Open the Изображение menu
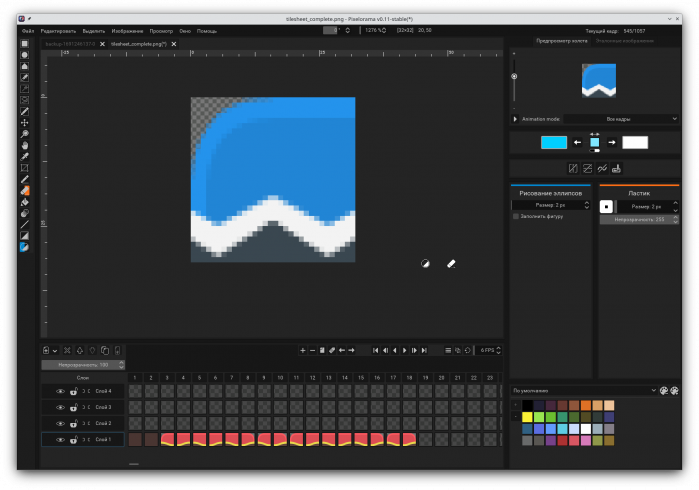 127,31
